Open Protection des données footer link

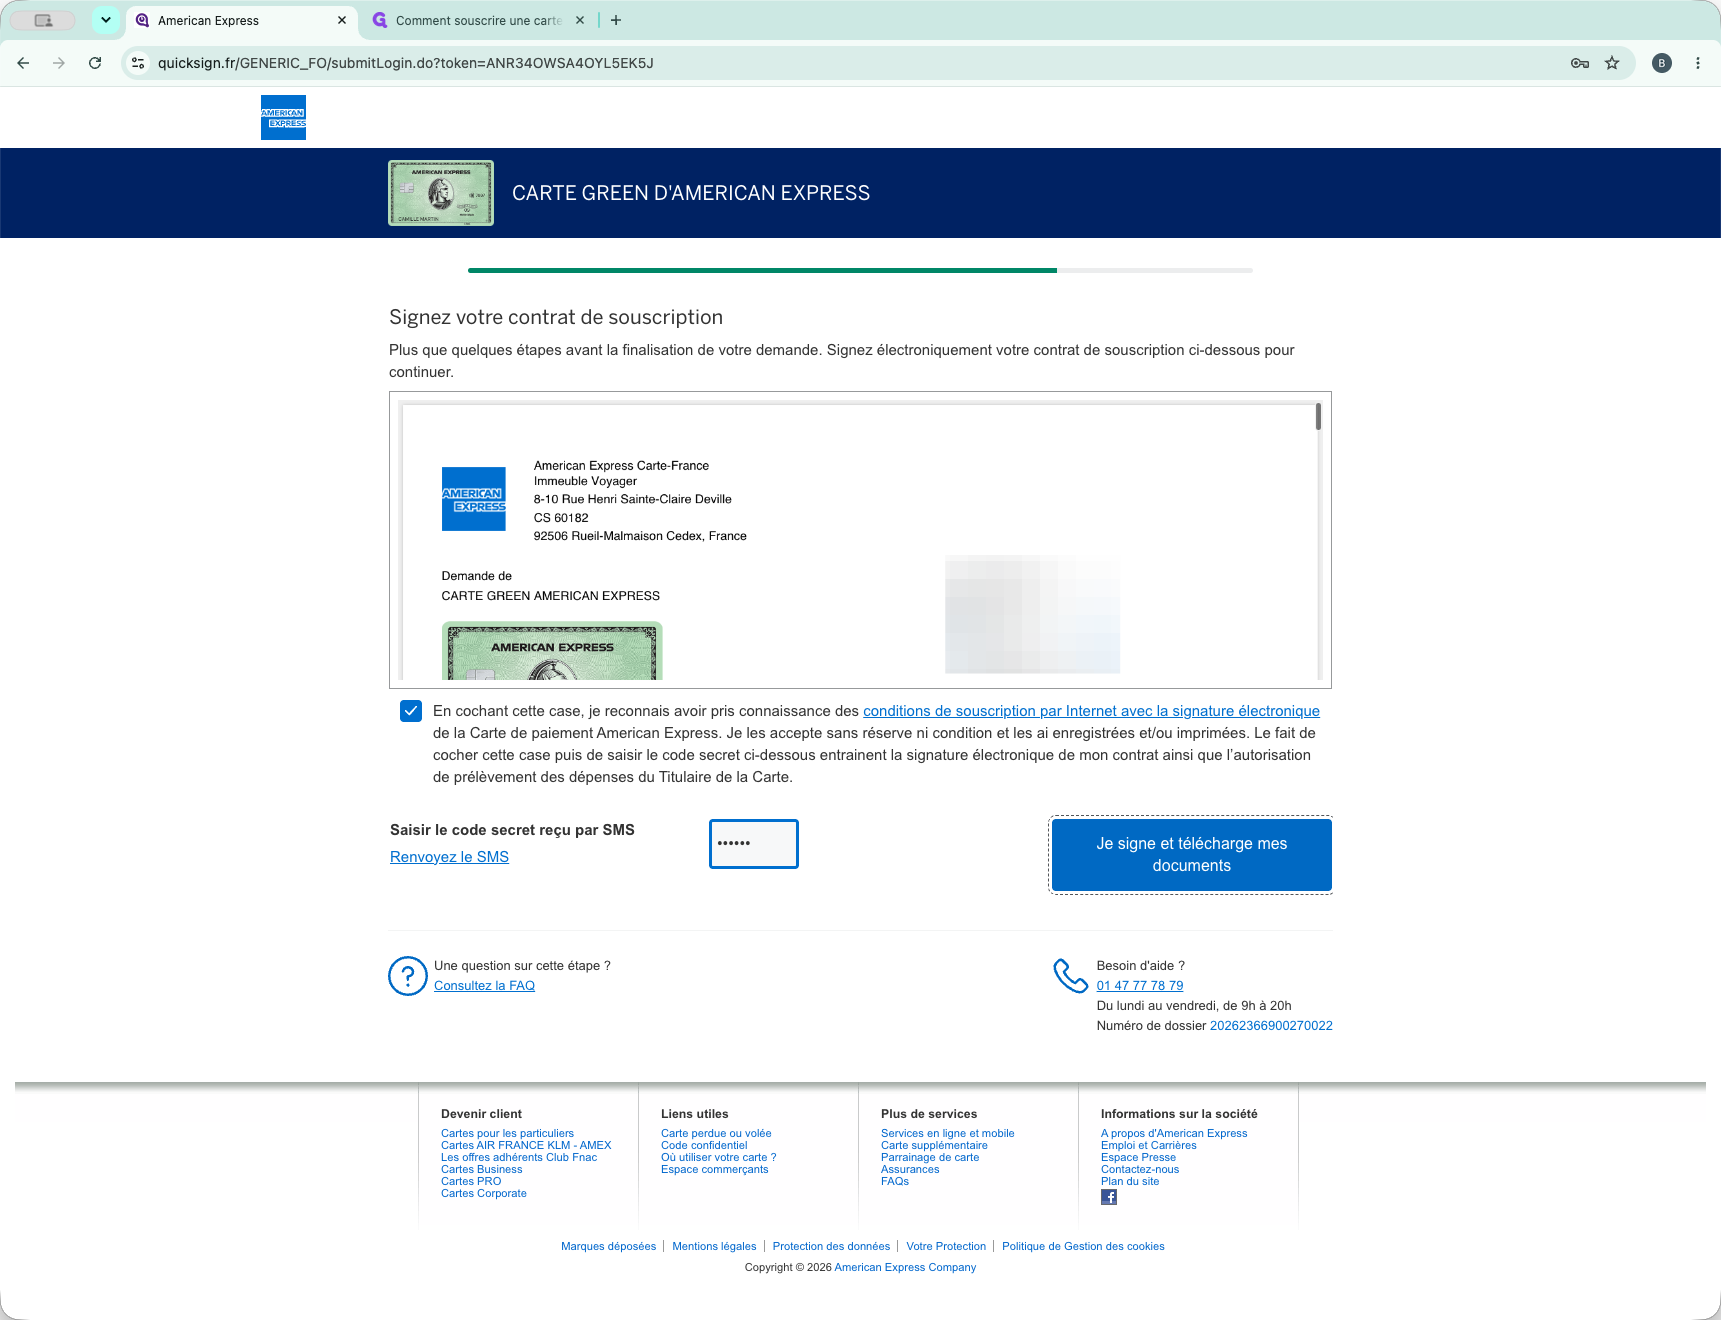tap(831, 1247)
